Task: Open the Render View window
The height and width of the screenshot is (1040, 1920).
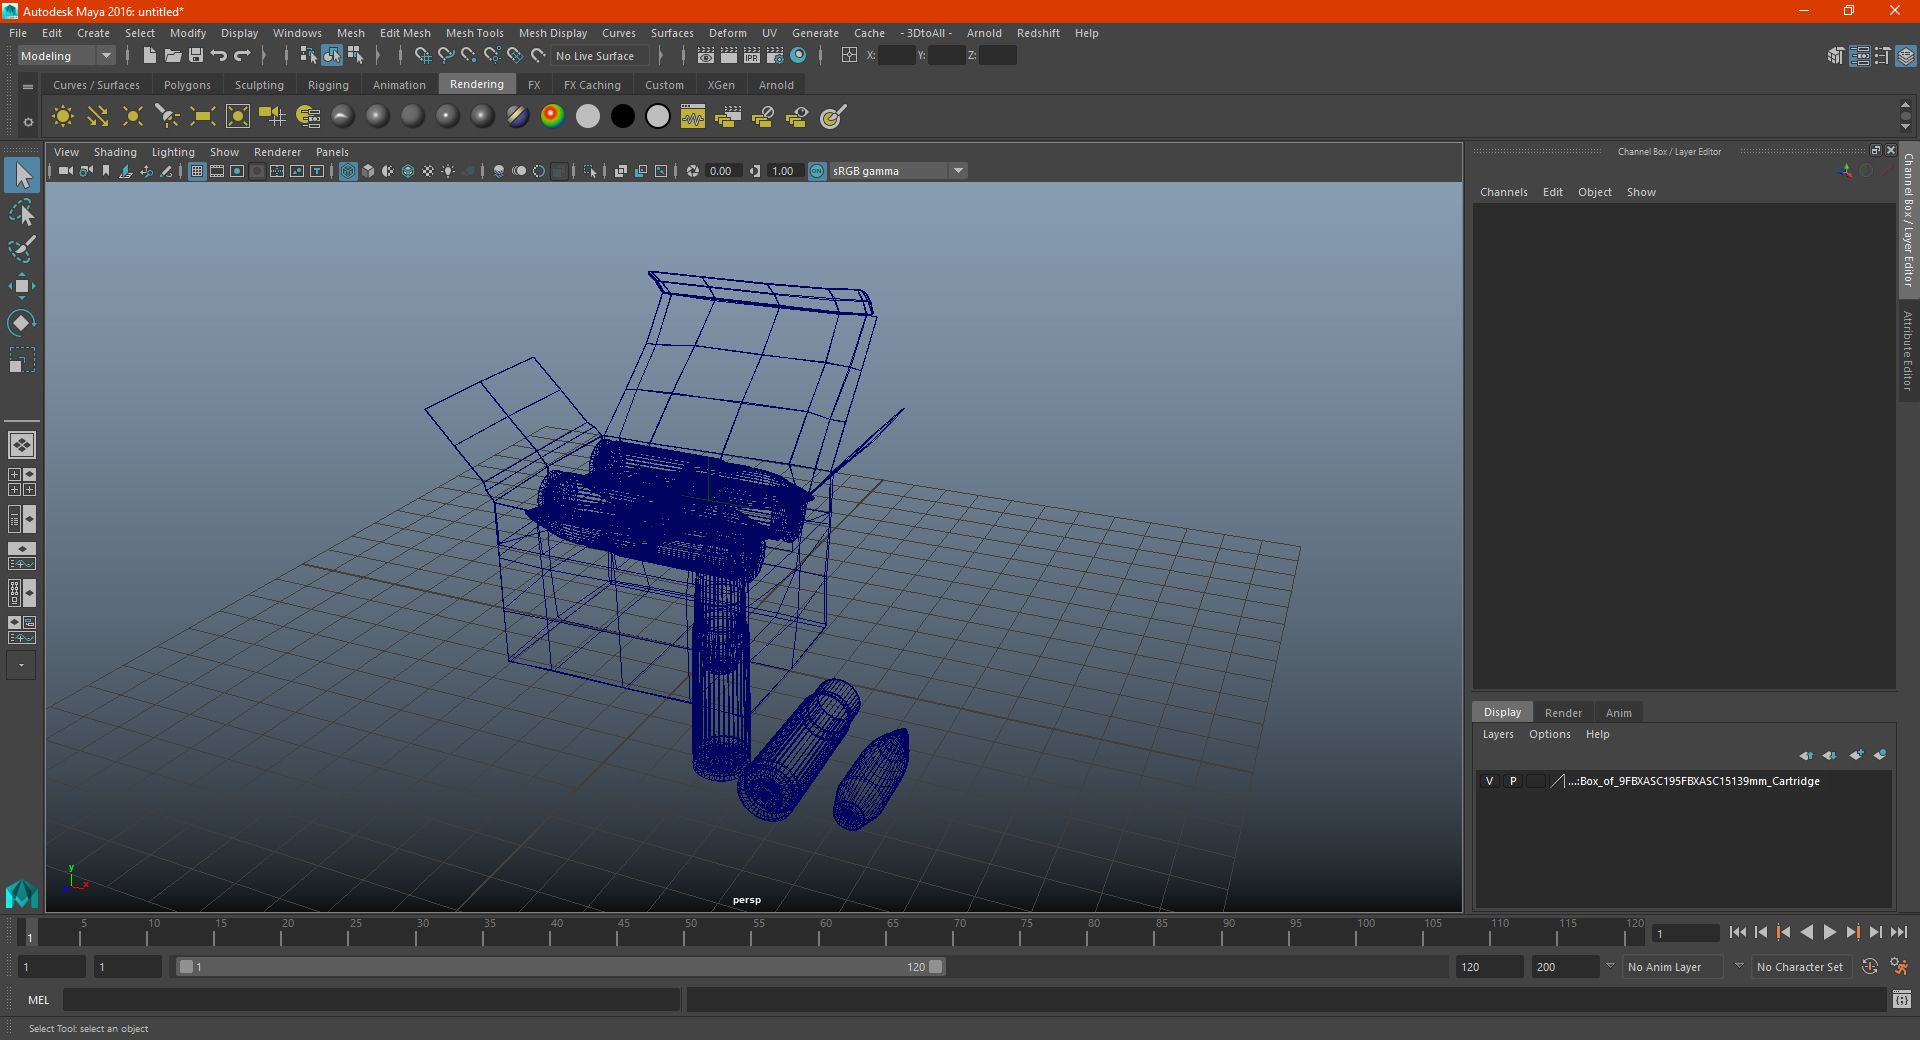Action: click(x=706, y=56)
